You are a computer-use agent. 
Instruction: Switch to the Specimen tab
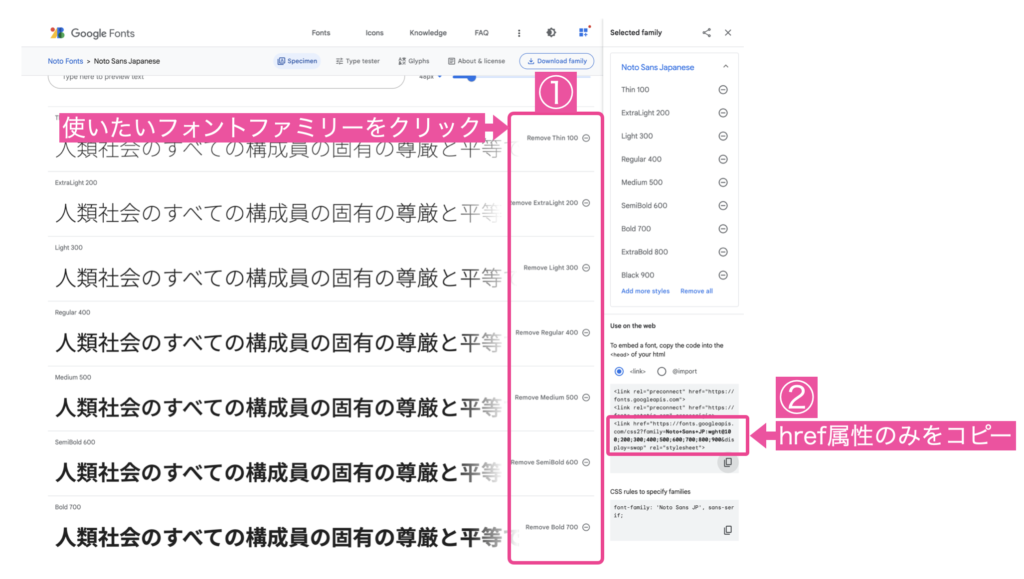(297, 61)
